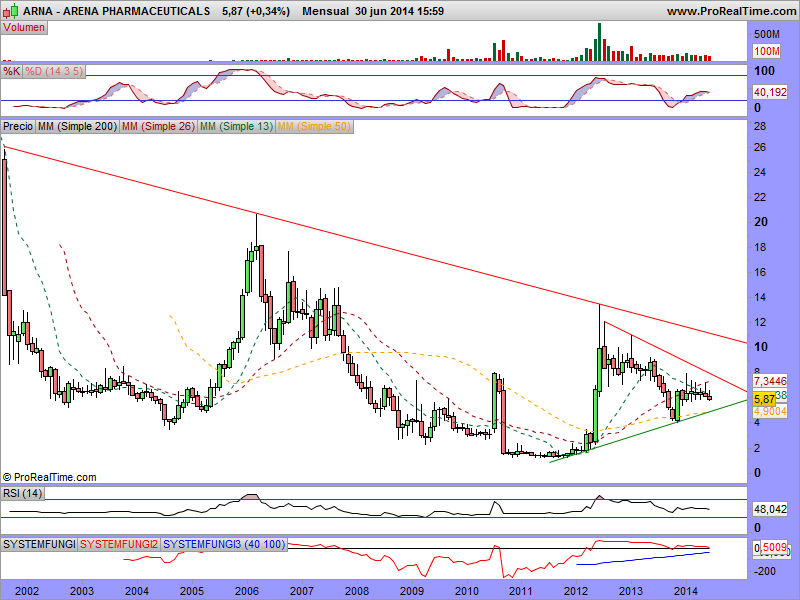Click the 2002 year label
The height and width of the screenshot is (600, 800).
[27, 591]
